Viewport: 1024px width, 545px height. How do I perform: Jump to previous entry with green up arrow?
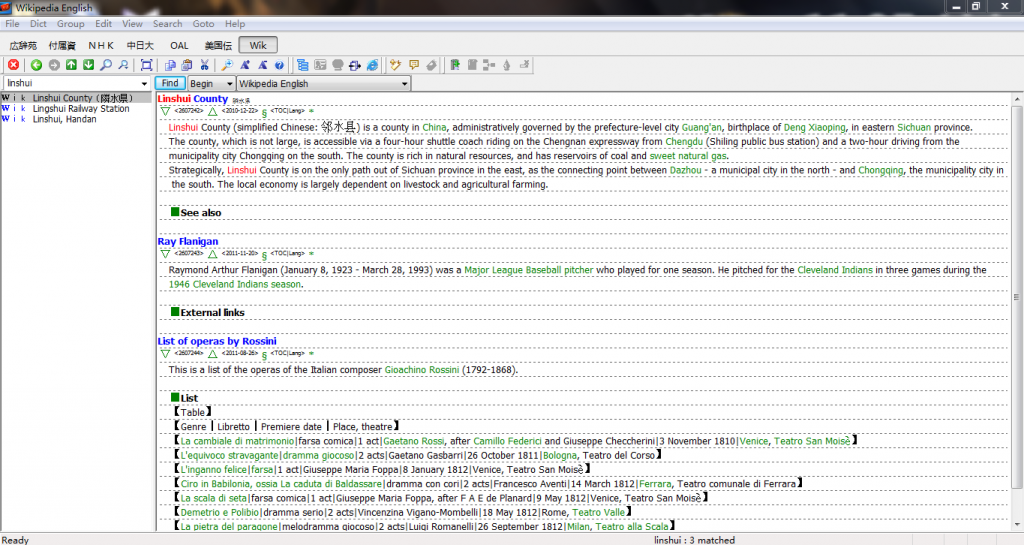71,65
